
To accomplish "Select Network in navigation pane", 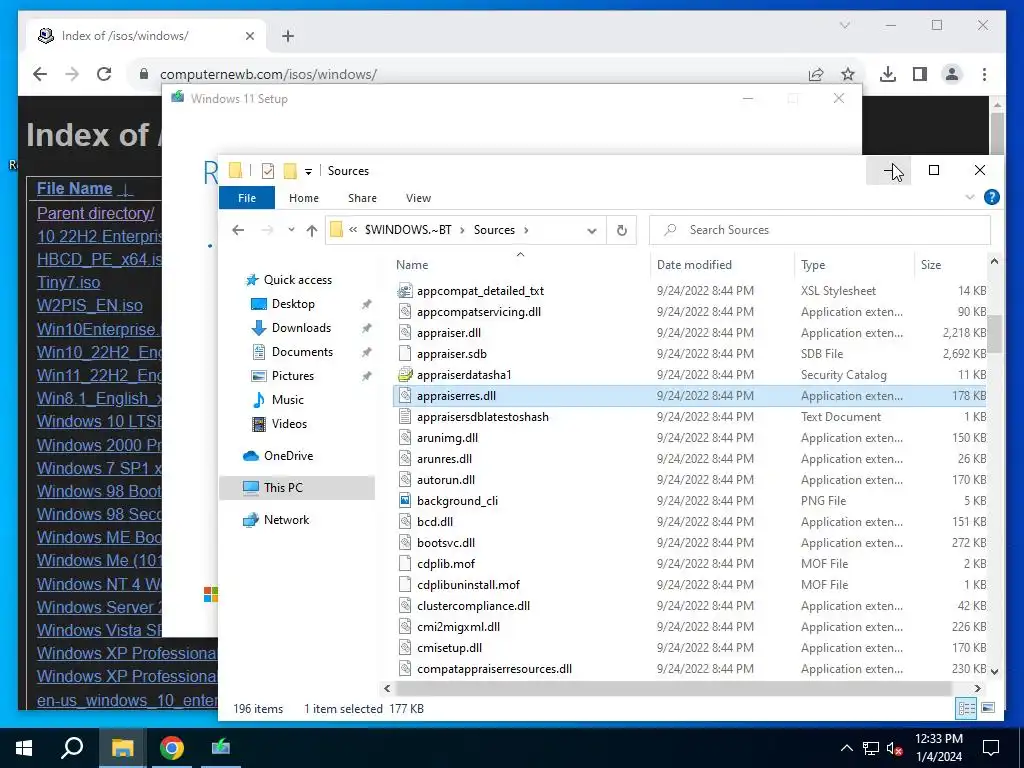I will (286, 520).
